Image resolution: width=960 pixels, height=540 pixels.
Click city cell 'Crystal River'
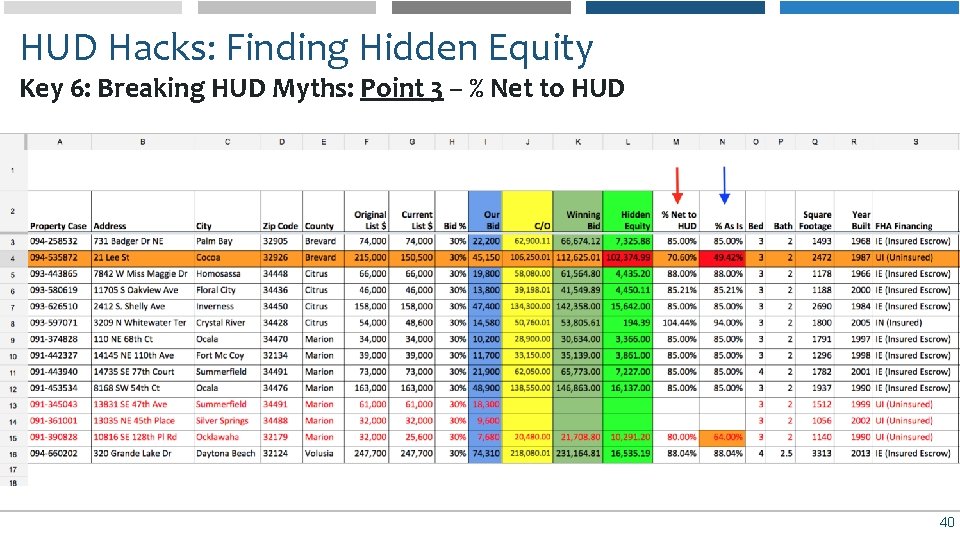[x=227, y=323]
